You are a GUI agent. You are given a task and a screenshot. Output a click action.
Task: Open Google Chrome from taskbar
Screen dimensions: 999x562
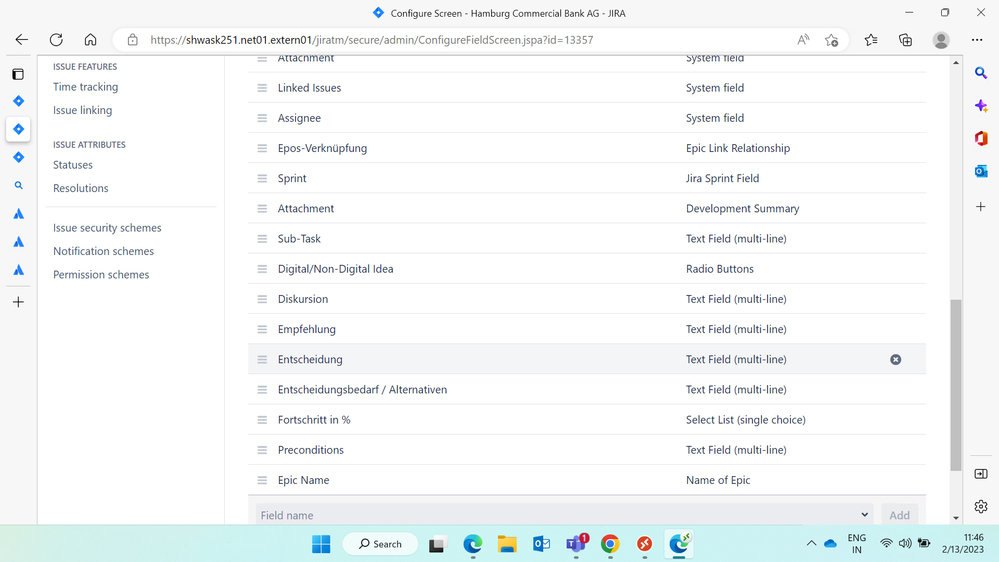610,544
